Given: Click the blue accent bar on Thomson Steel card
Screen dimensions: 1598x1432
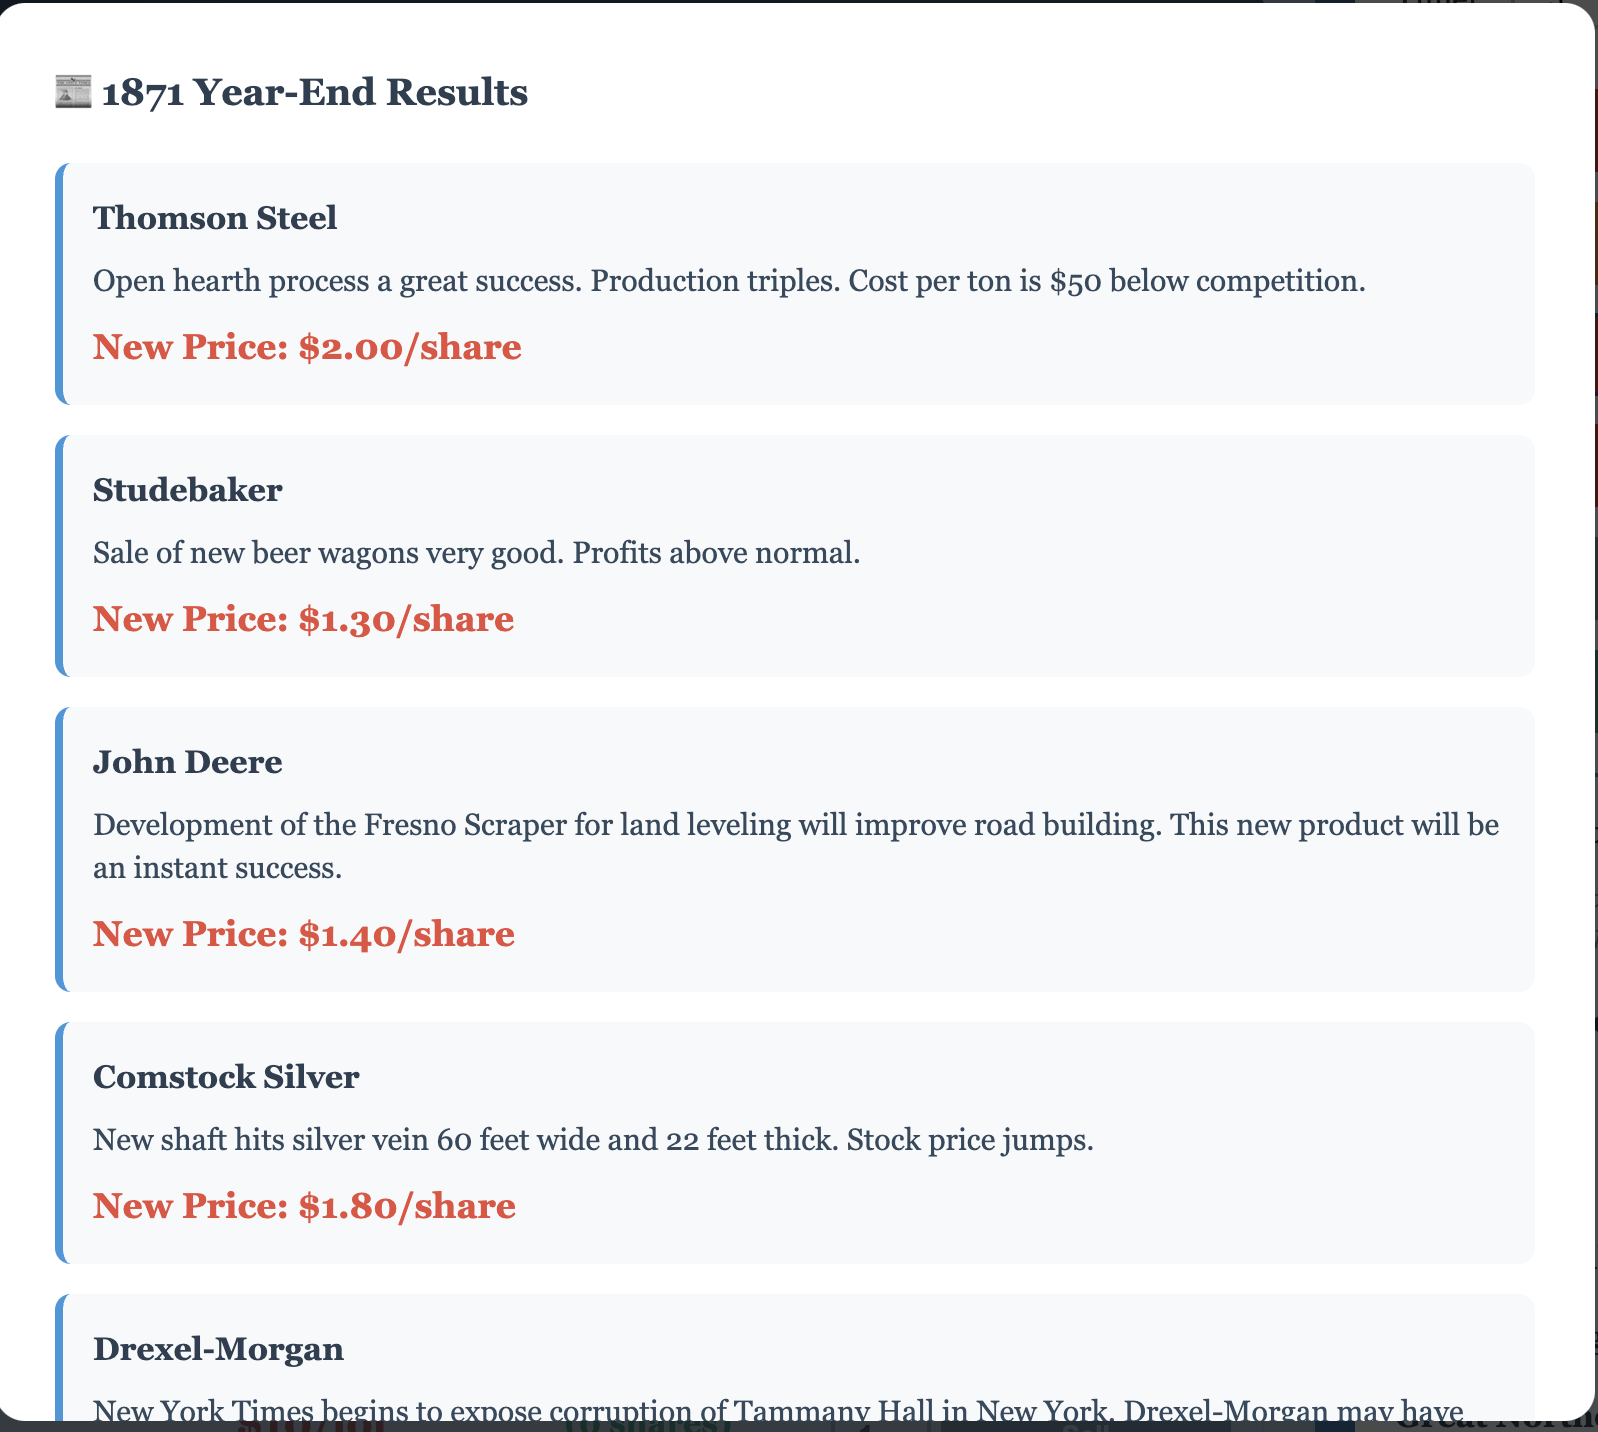Looking at the screenshot, I should (59, 284).
